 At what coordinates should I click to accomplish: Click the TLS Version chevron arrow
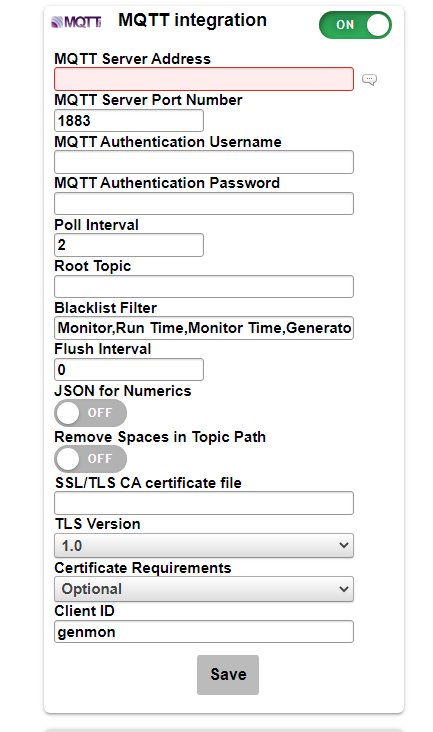click(x=343, y=545)
